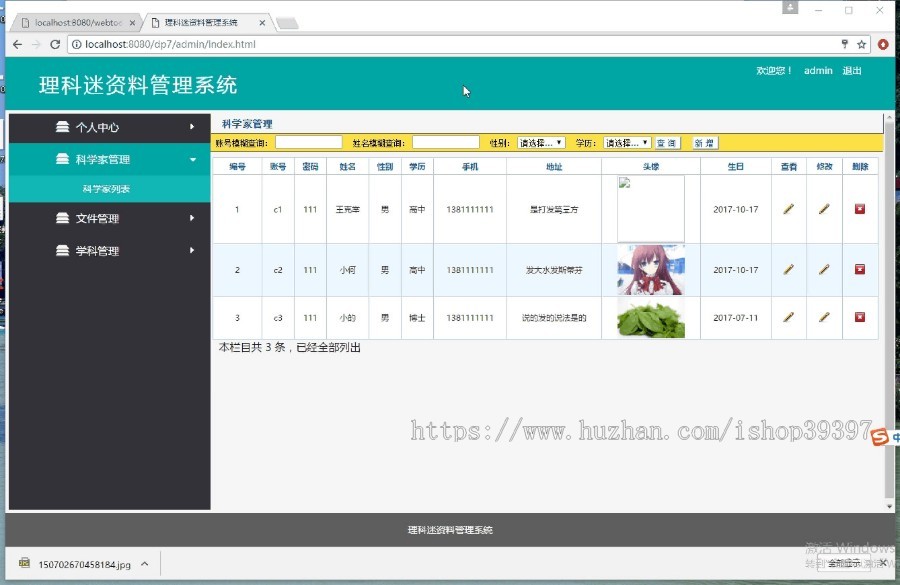Expand 文件管理 menu arrow

pyautogui.click(x=192, y=218)
